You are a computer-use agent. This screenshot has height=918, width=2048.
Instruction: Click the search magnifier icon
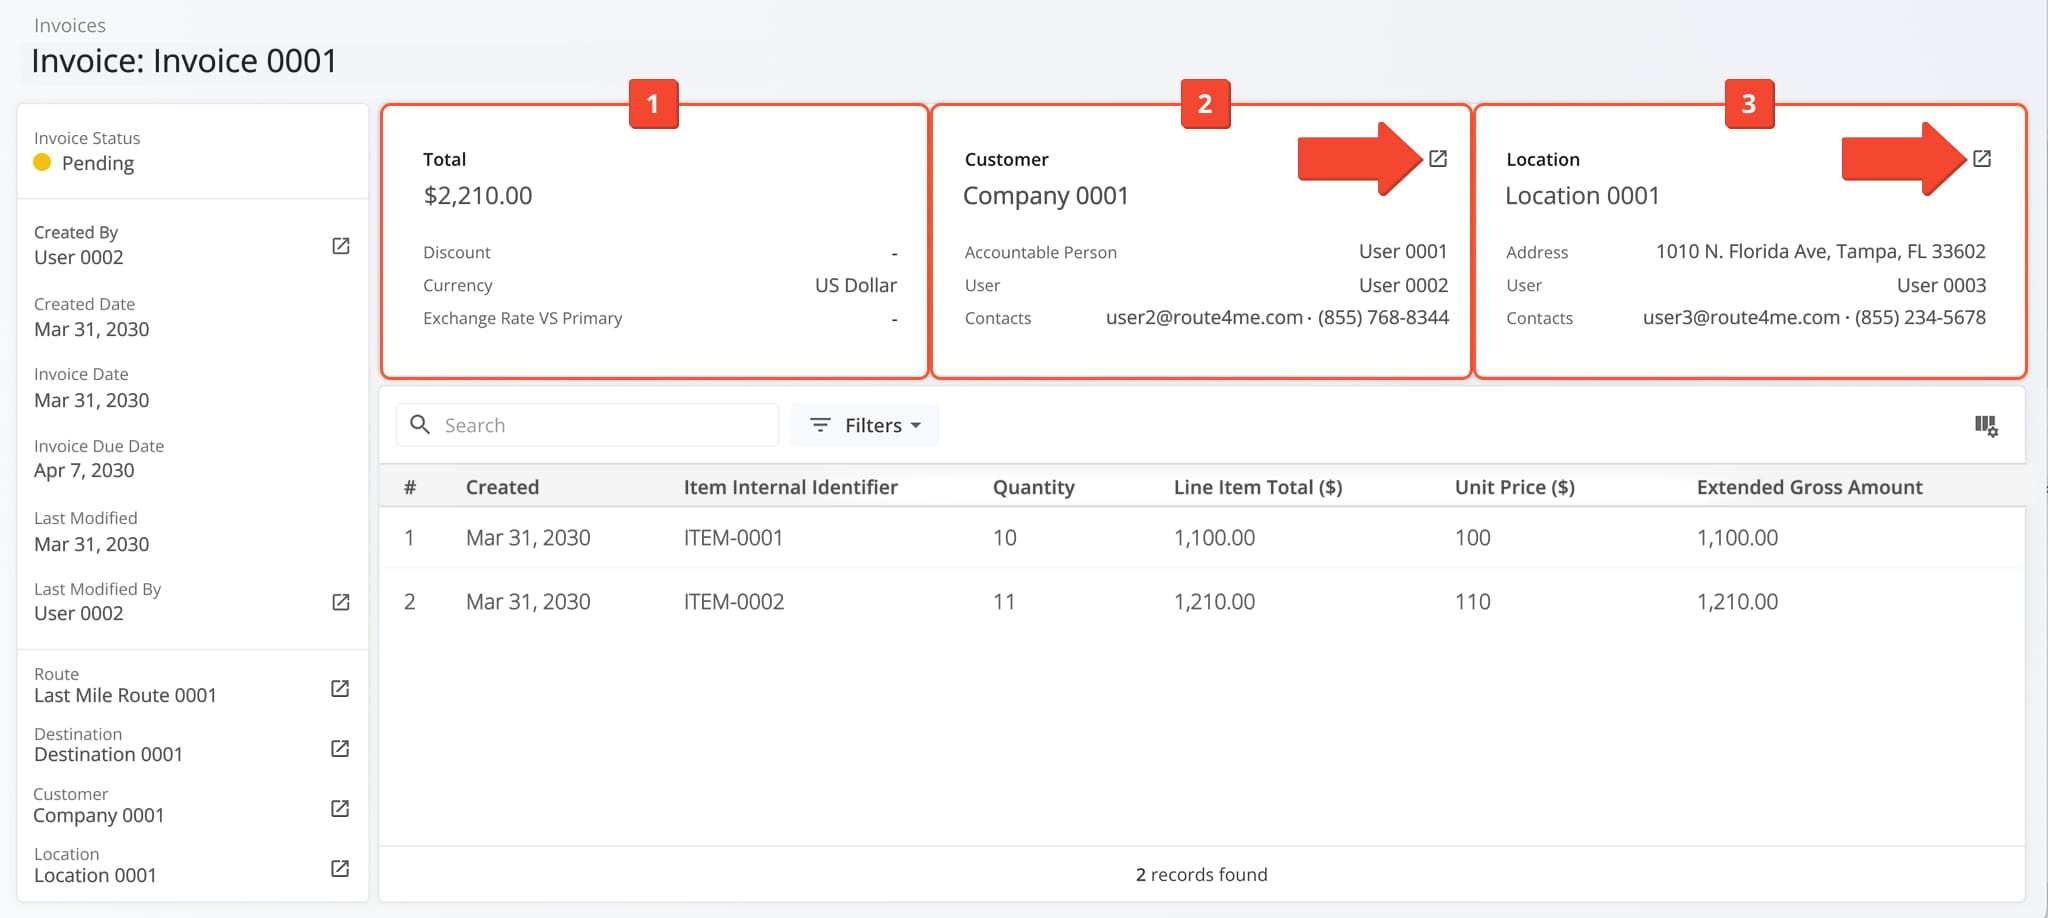point(421,425)
